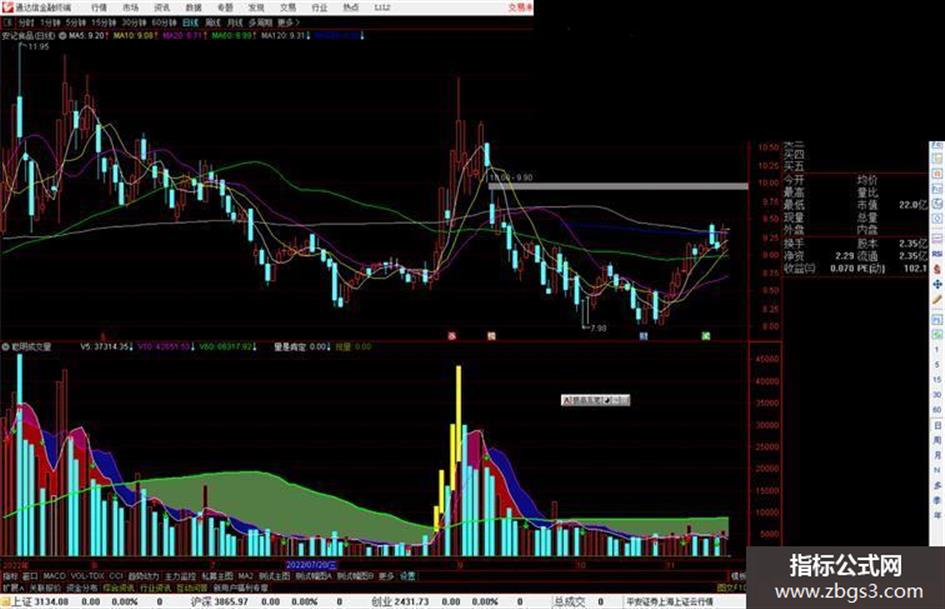Screen dimensions: 945x609
Task: Click the 上证 3134.08 index in status bar
Action: (40, 602)
